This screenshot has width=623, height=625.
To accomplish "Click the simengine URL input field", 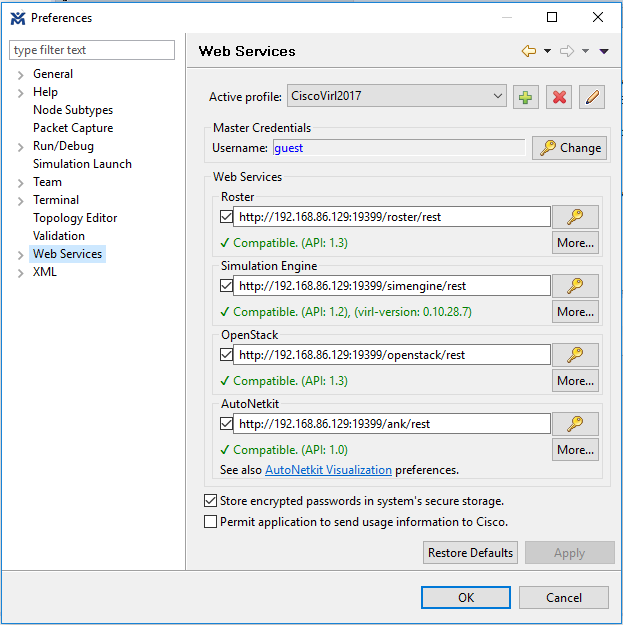I will click(x=392, y=286).
